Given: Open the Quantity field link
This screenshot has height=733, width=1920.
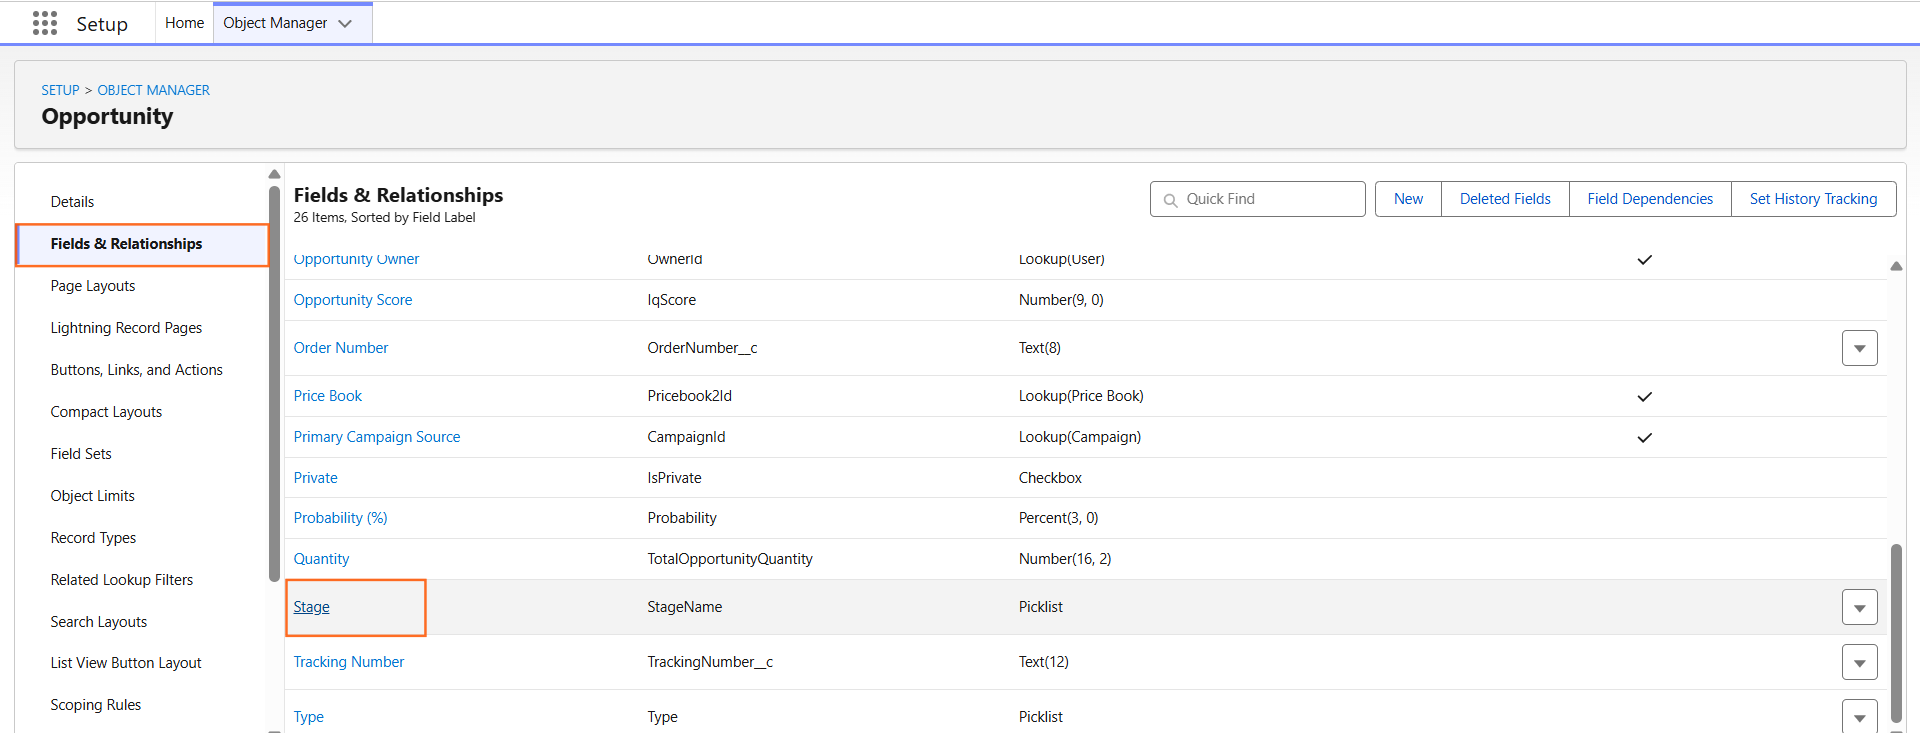Looking at the screenshot, I should click(321, 559).
